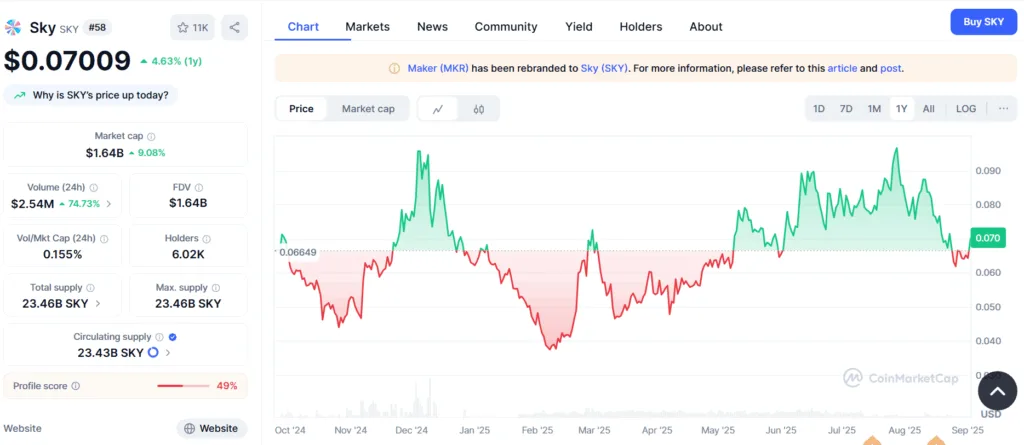Click the current price tag 0.070 on axis

point(987,238)
